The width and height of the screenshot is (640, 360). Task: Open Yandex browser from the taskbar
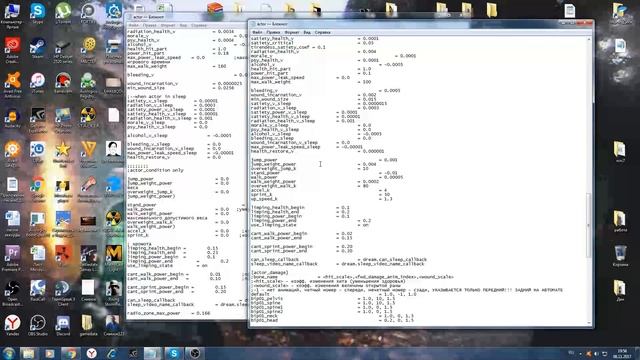[91, 353]
